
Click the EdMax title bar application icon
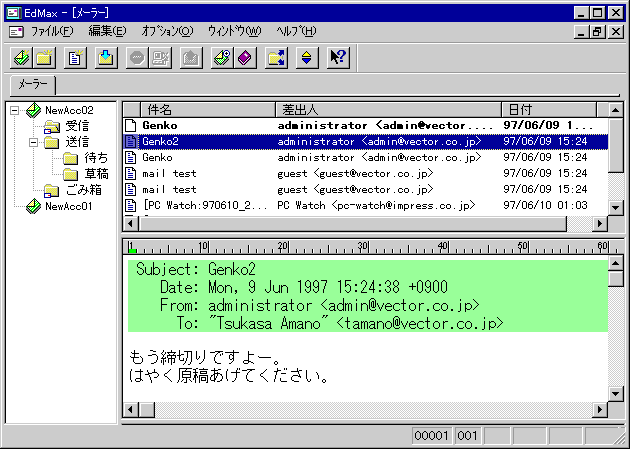click(x=13, y=12)
